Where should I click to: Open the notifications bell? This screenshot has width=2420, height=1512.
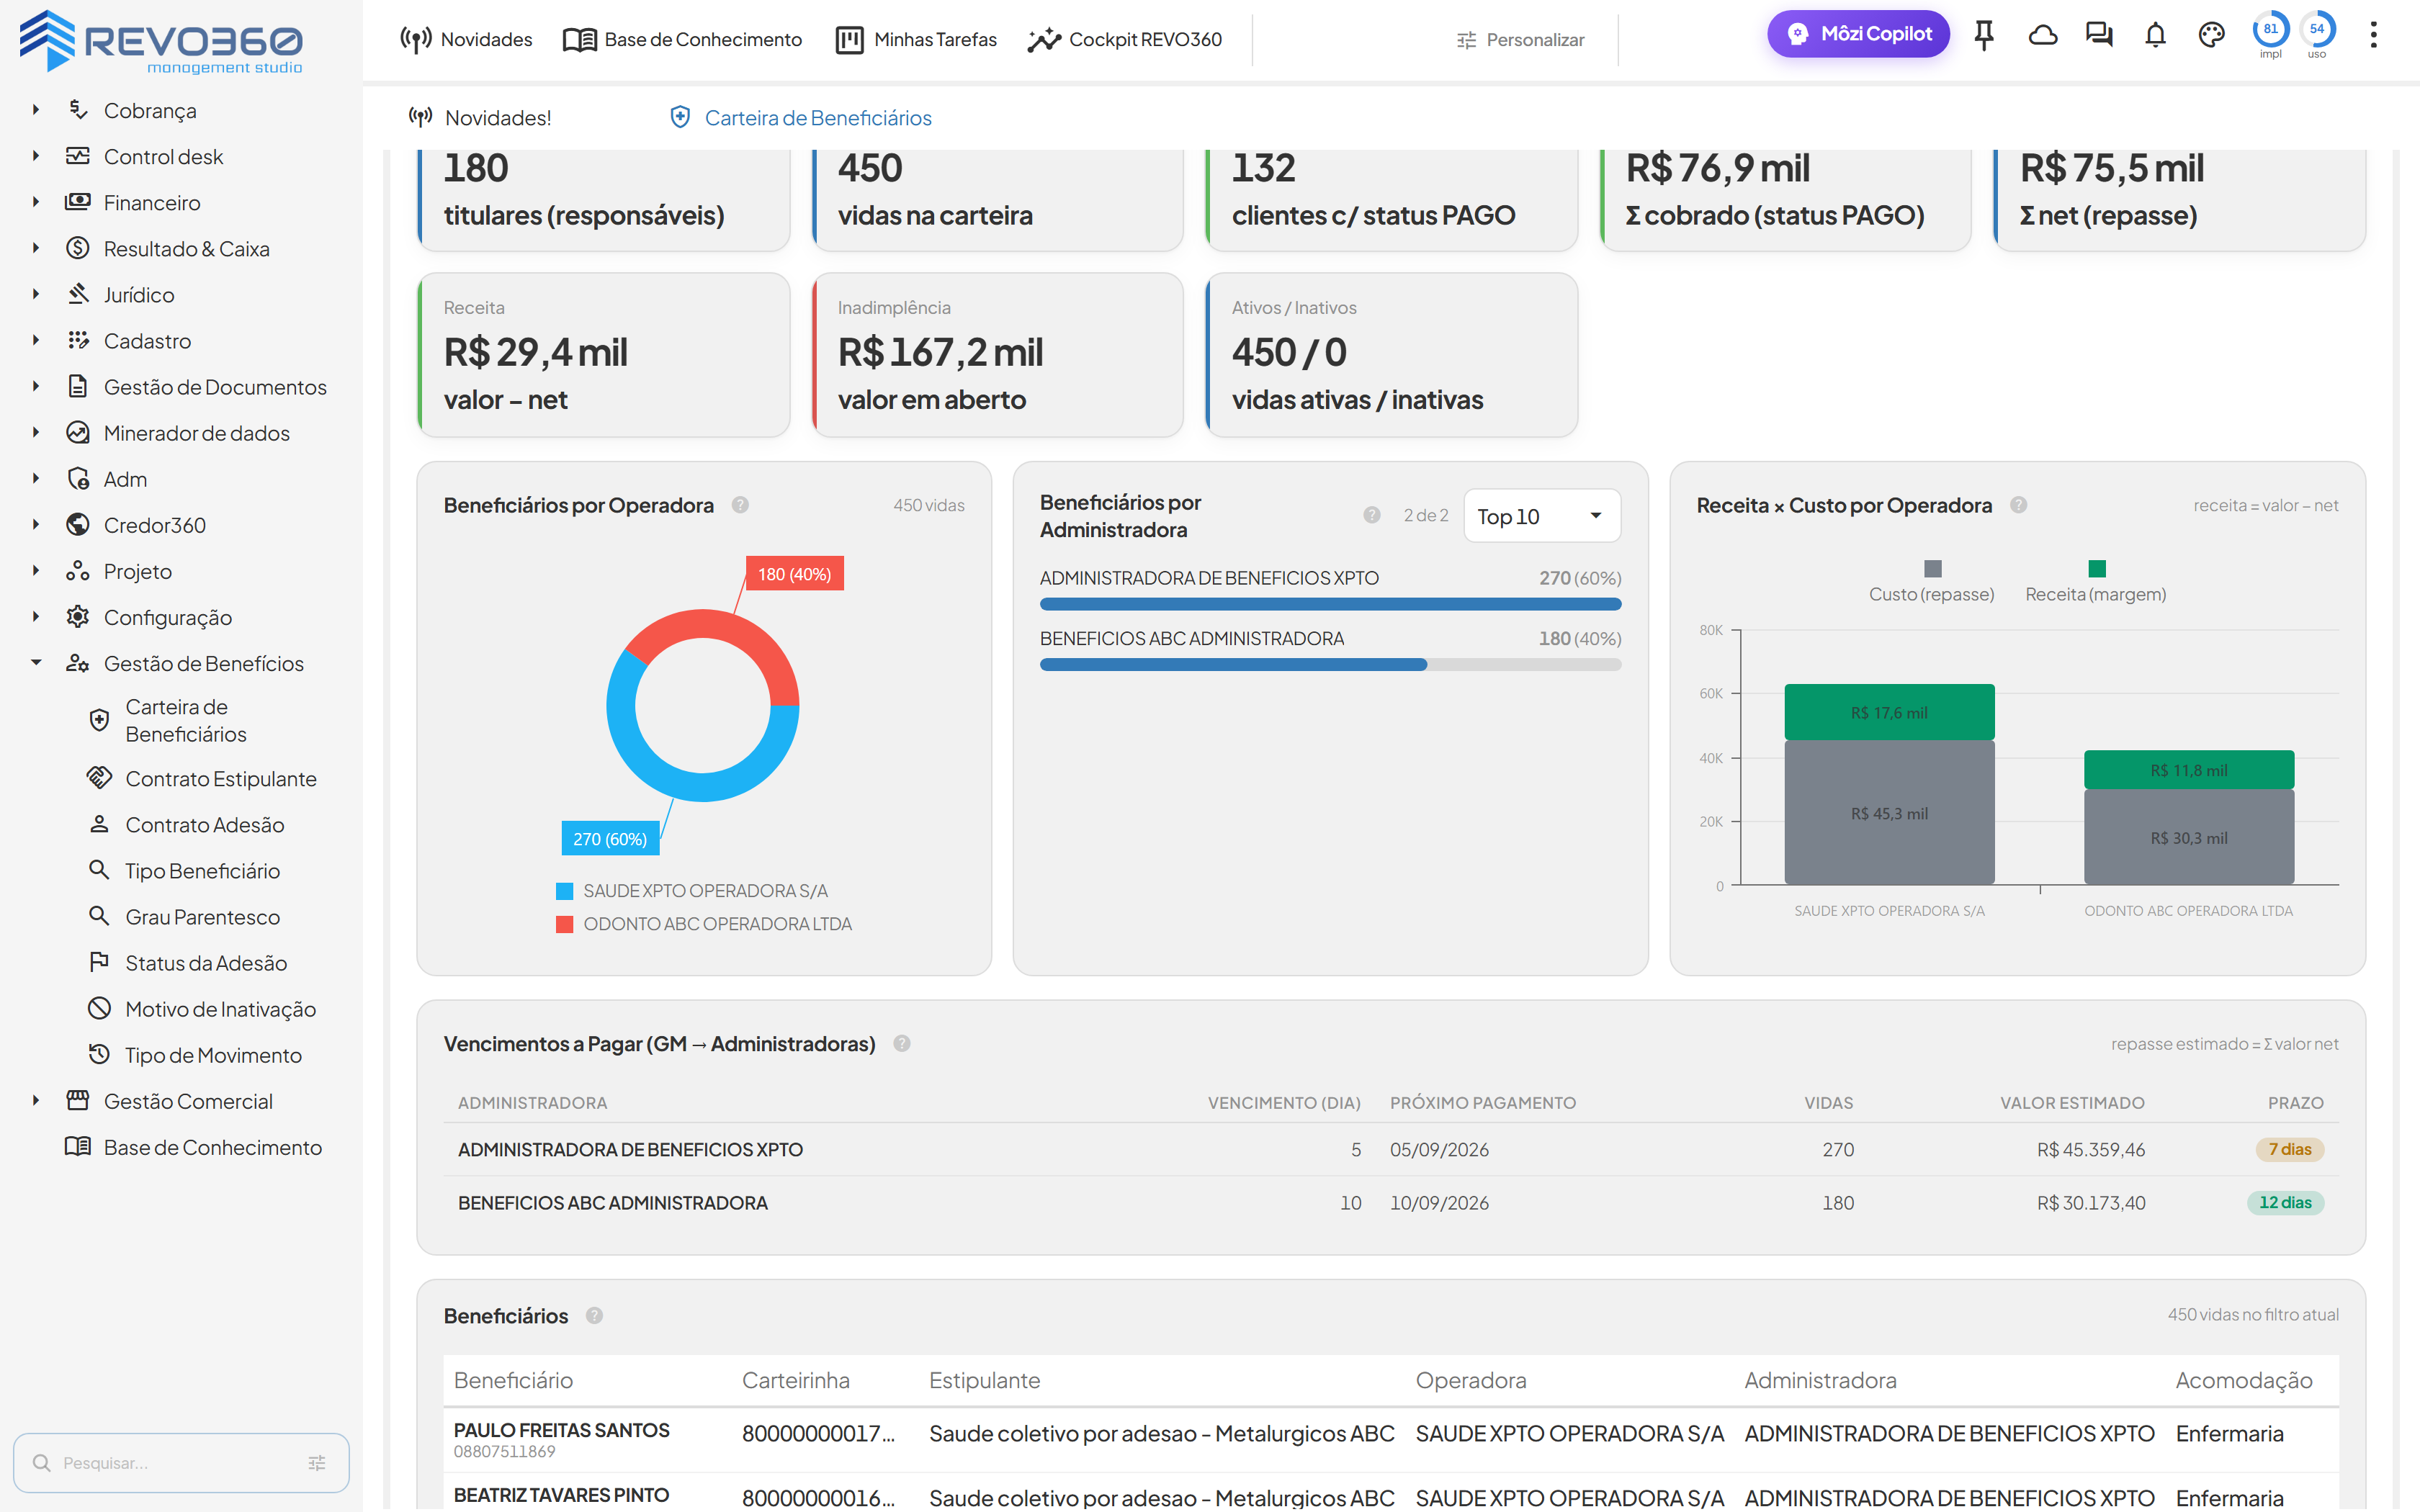(2155, 35)
